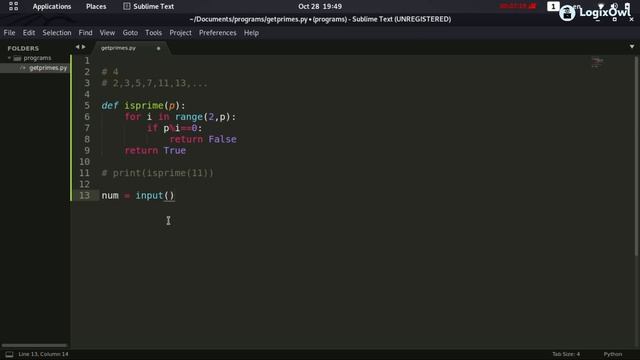This screenshot has width=640, height=360.
Task: Go to next tab with right arrow
Action: coord(83,47)
